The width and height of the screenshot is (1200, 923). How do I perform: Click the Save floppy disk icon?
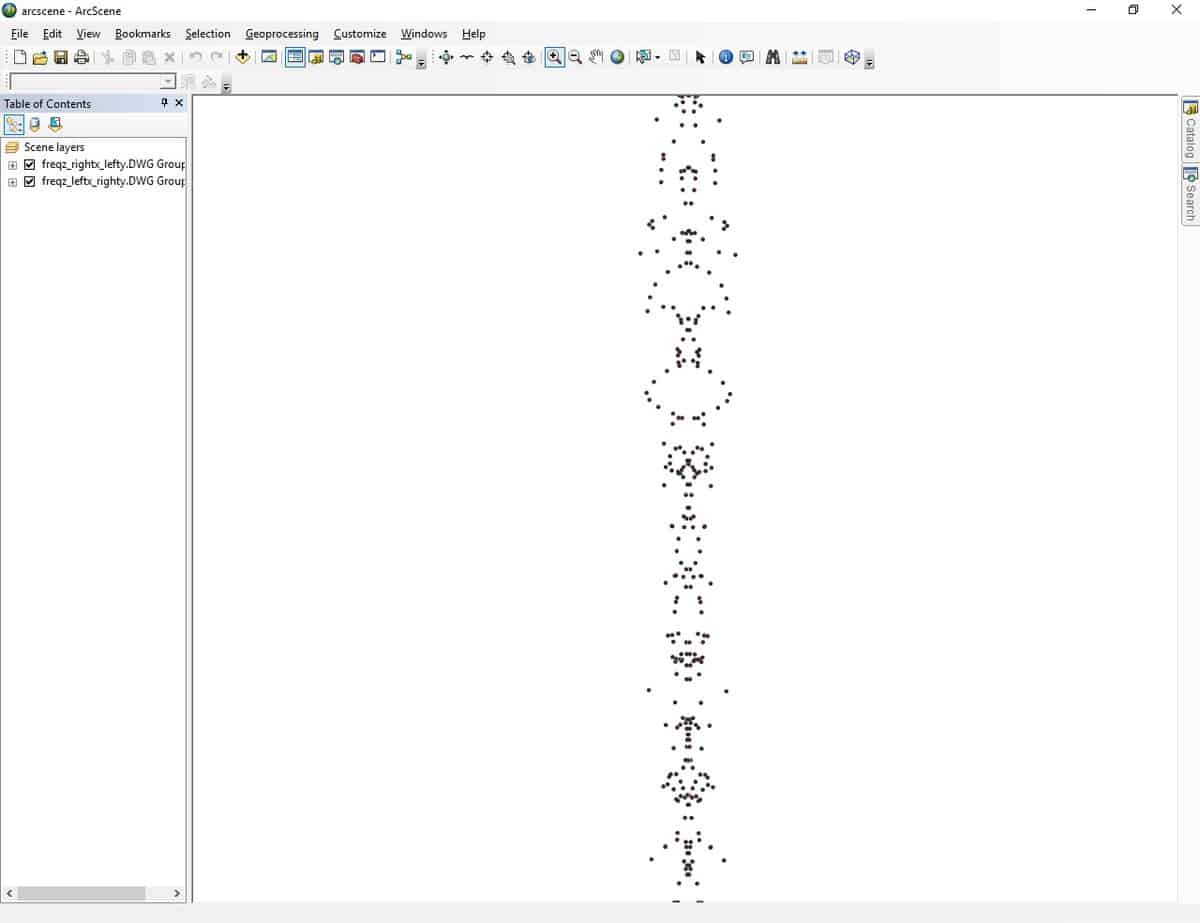pyautogui.click(x=60, y=57)
